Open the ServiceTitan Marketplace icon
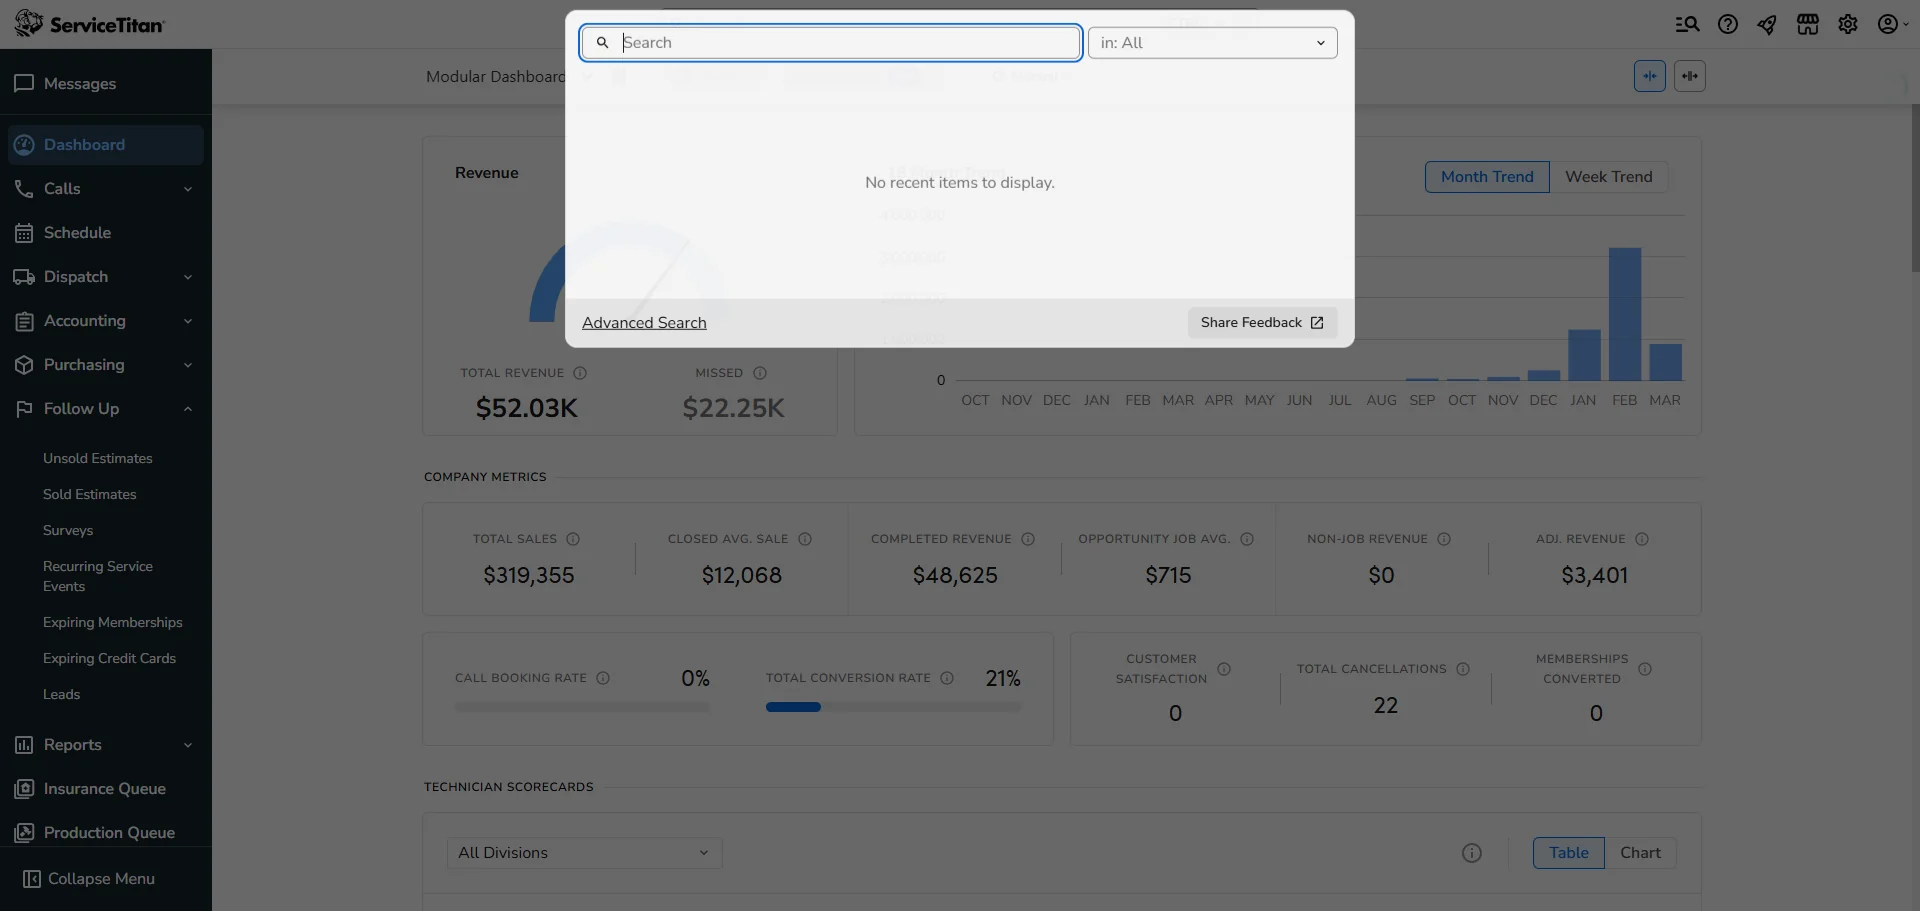The image size is (1920, 911). click(1808, 24)
